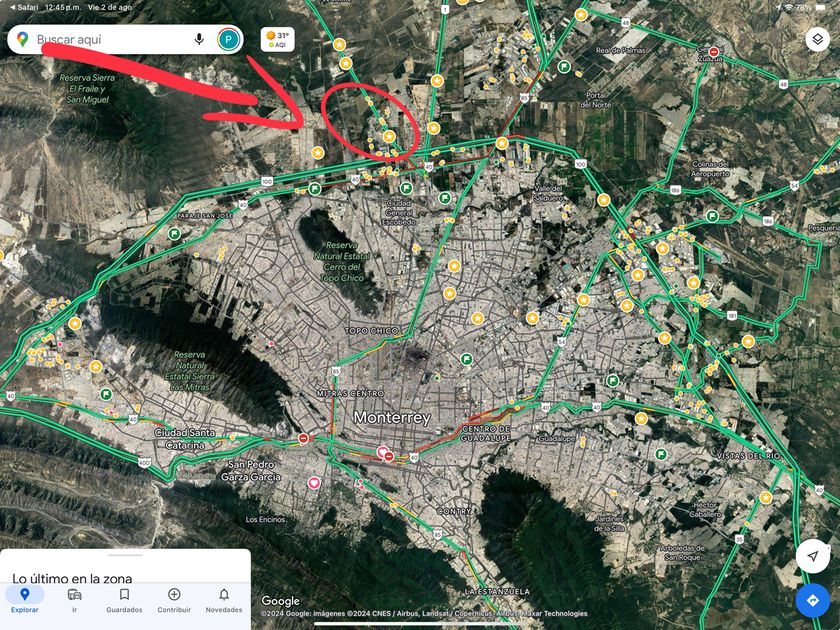Click the "Buscar aquí" search field
Viewport: 840px width, 630px height.
(x=125, y=39)
